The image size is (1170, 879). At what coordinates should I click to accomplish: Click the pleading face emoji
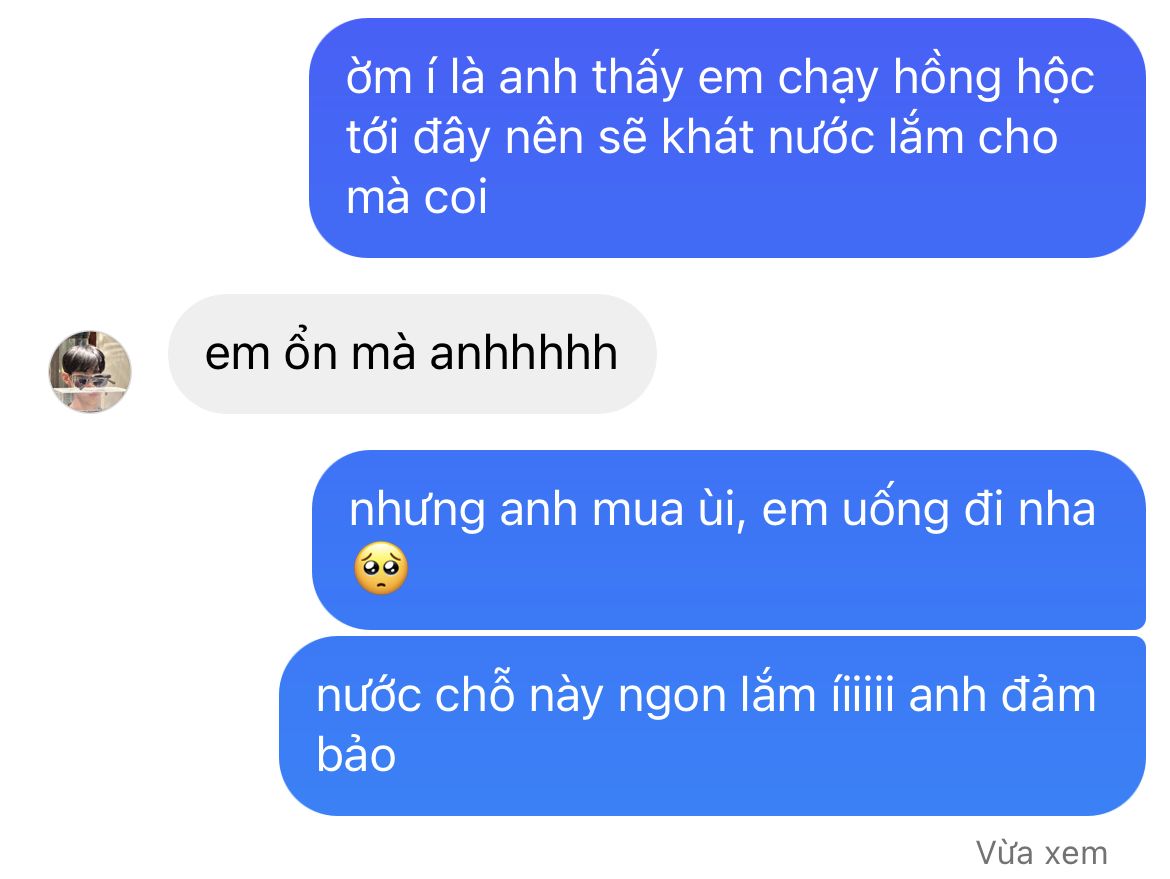[x=381, y=569]
